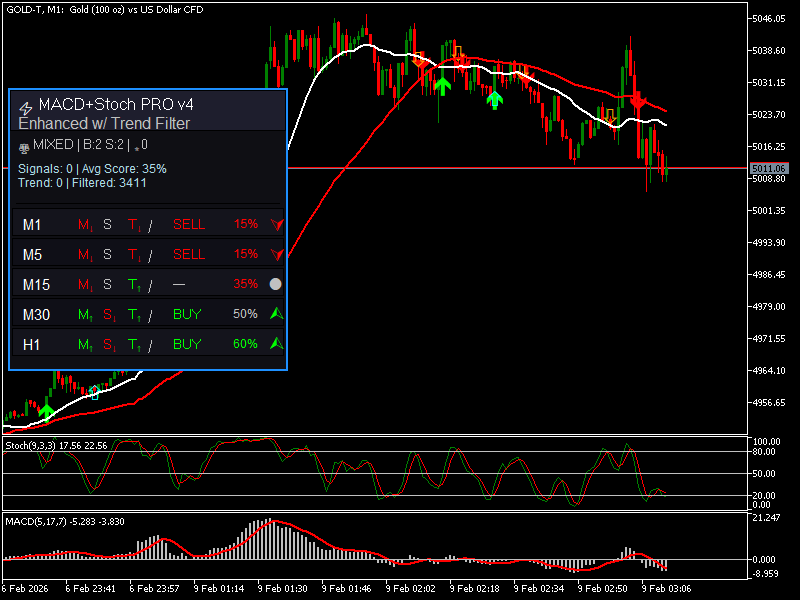Click the scale icon beside MIXED
This screenshot has width=800, height=600.
(x=23, y=149)
